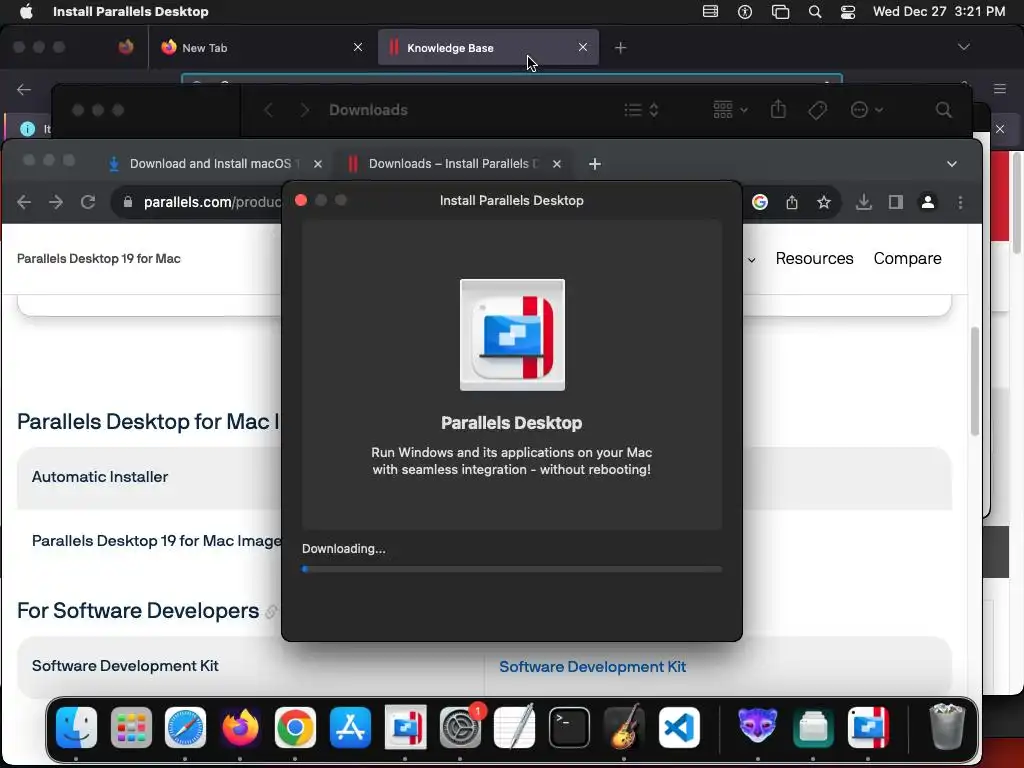The width and height of the screenshot is (1024, 768).
Task: Bookmark this page with the star icon
Action: coord(824,202)
